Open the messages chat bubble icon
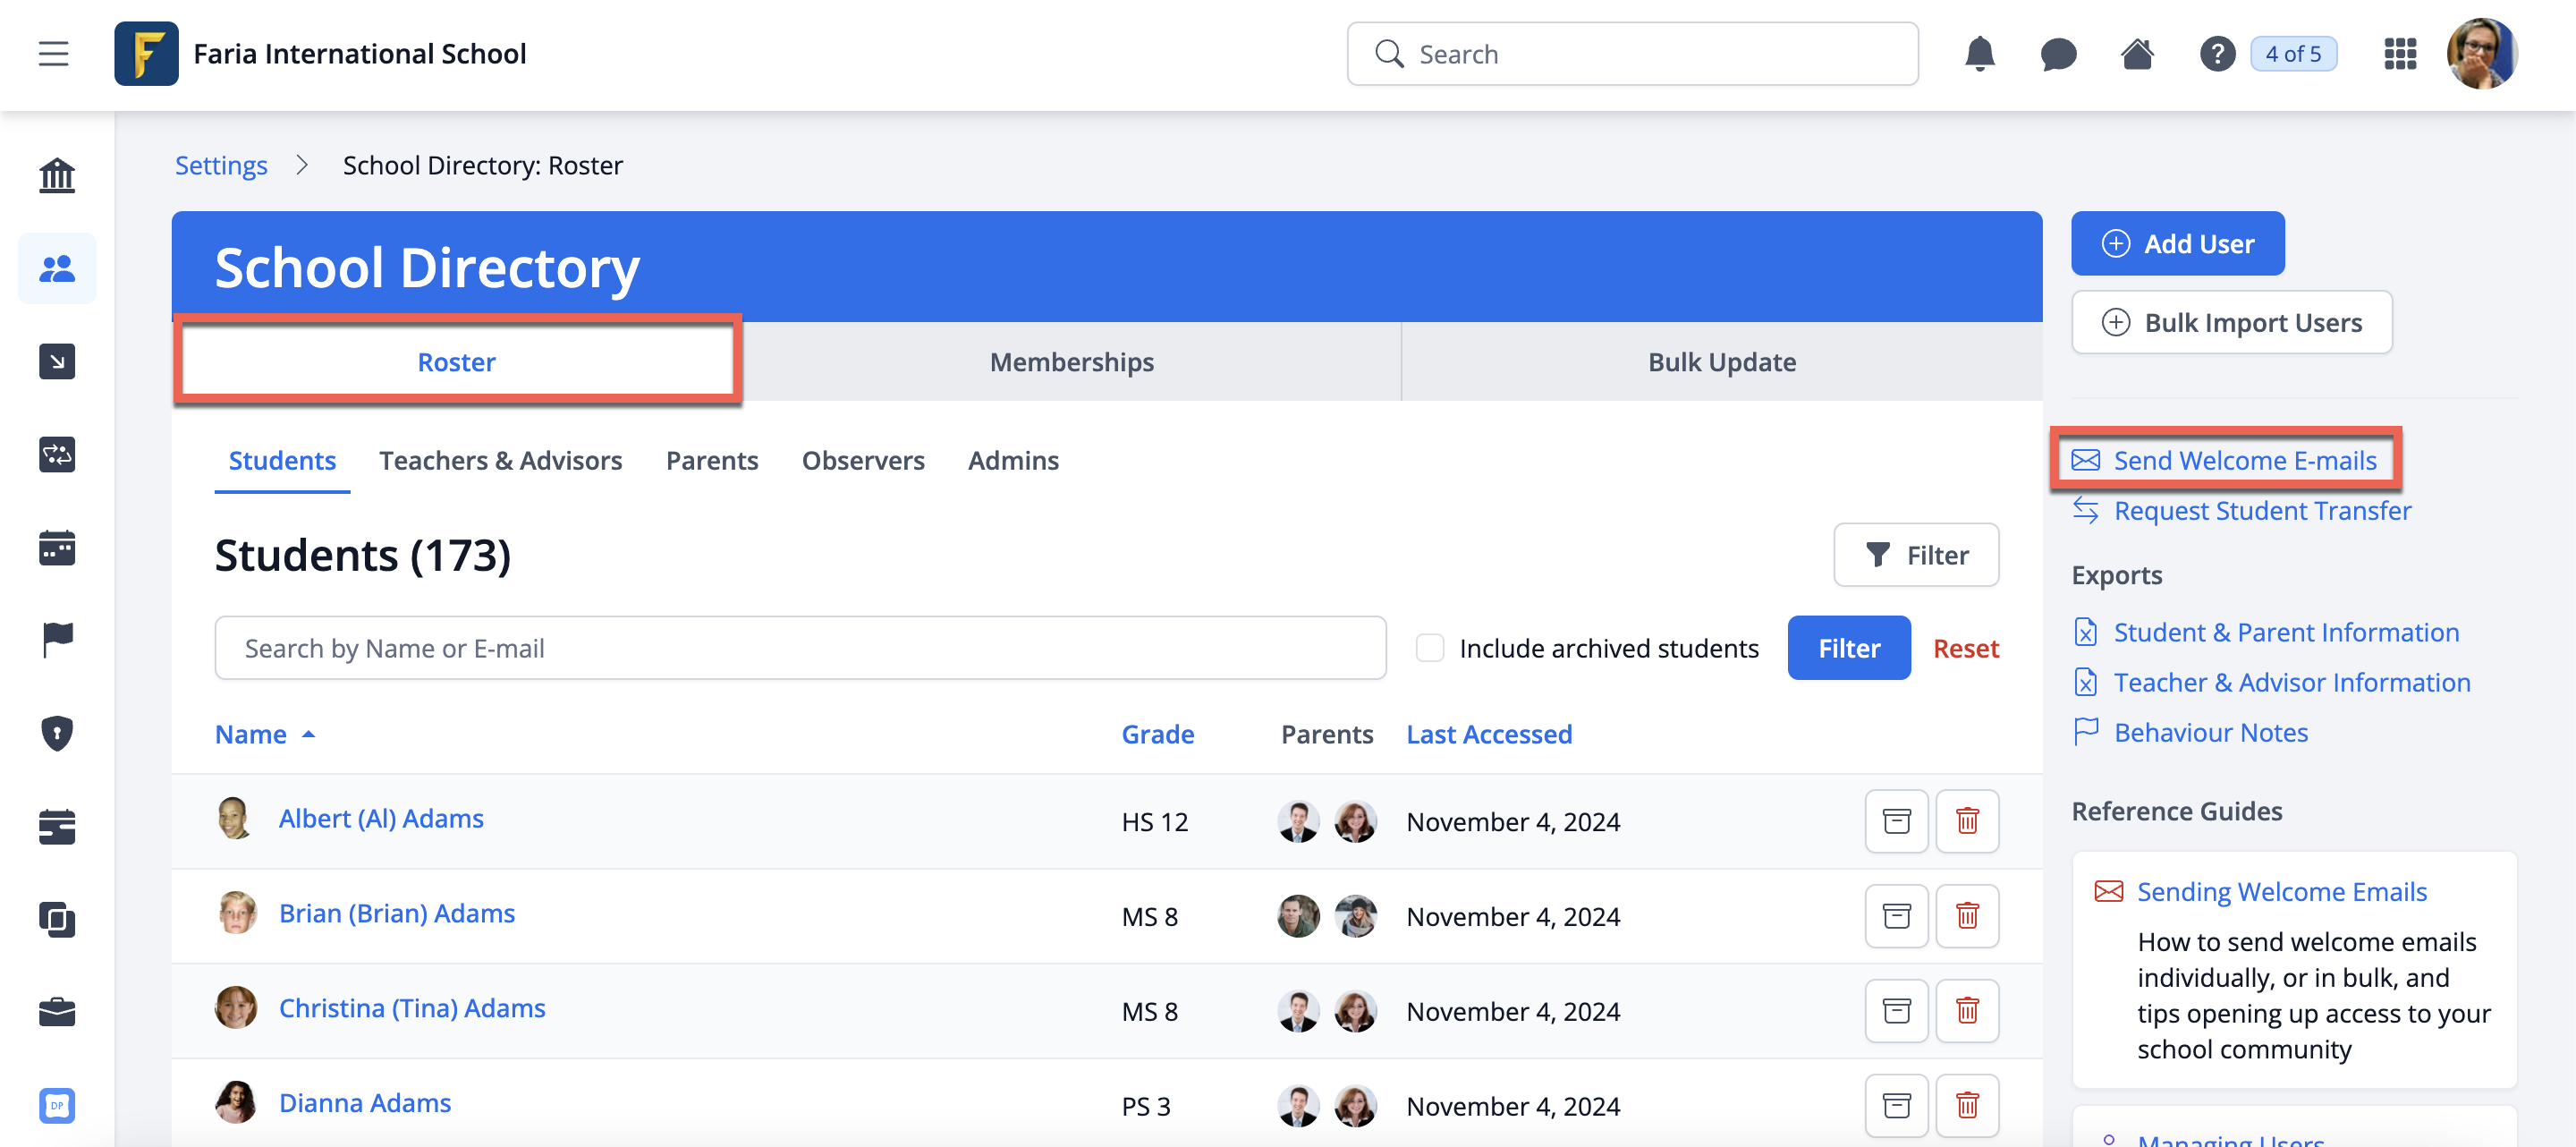 (x=2058, y=54)
